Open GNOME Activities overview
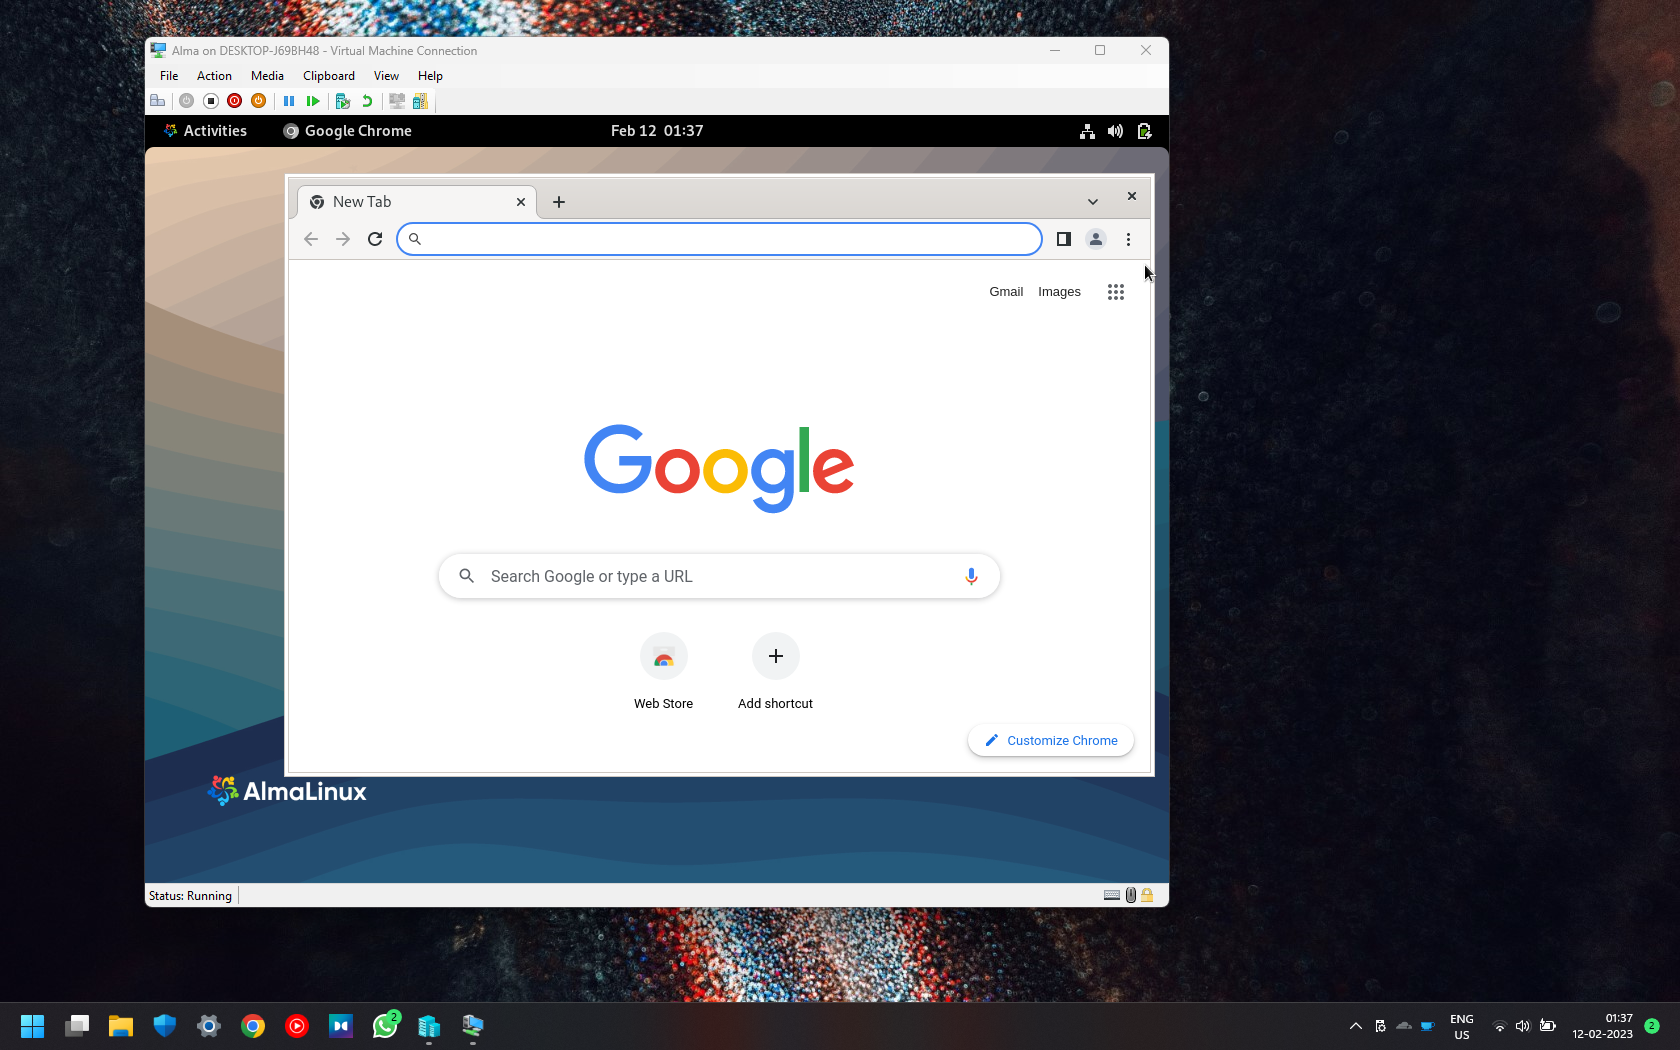 206,131
